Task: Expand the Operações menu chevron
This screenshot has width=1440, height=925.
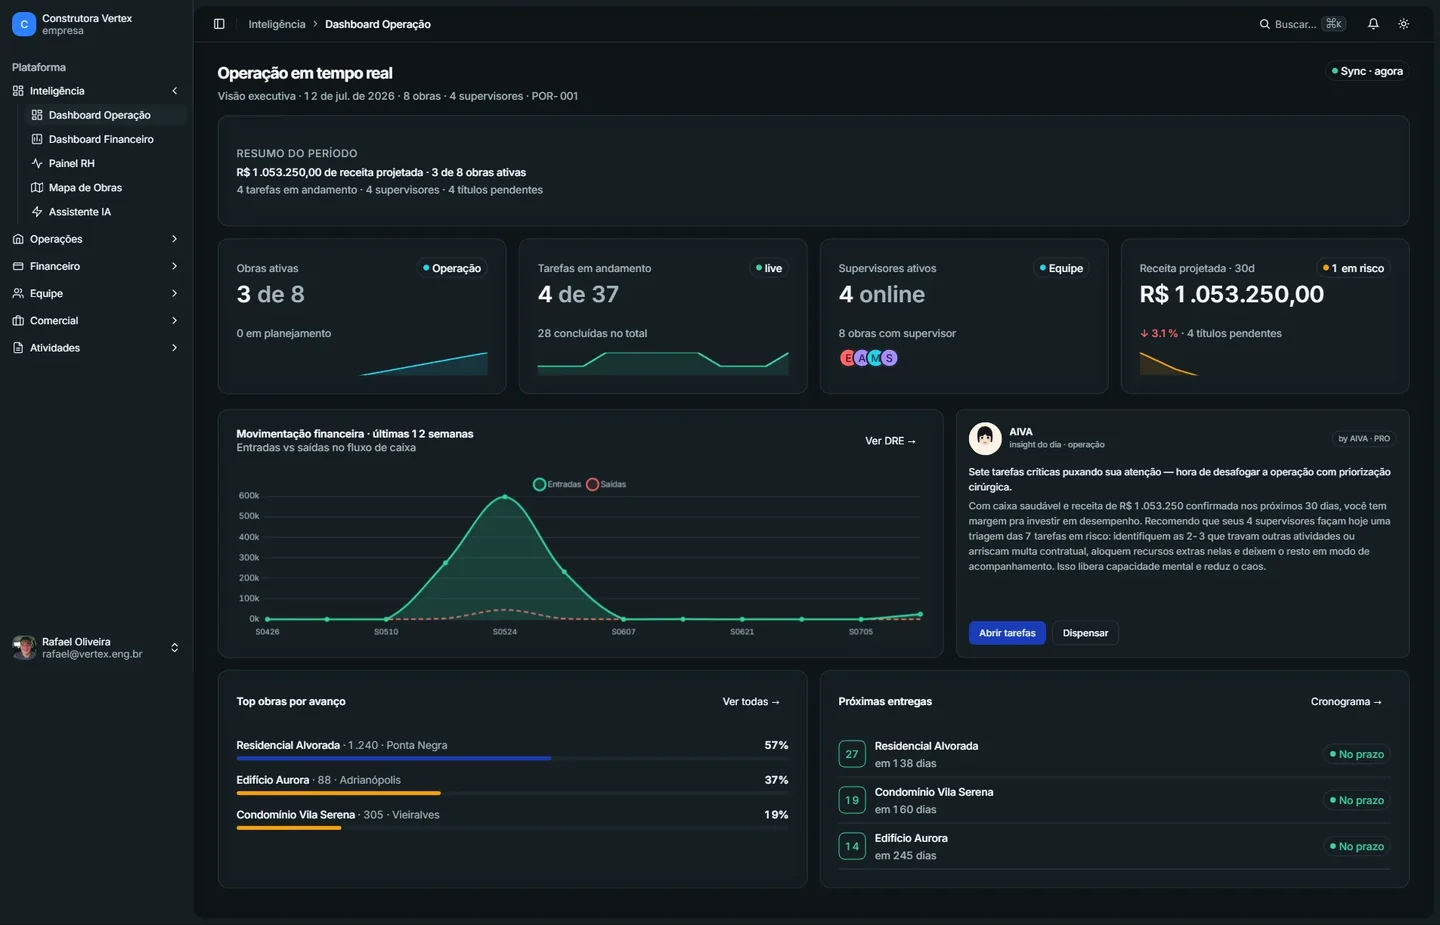Action: [175, 239]
